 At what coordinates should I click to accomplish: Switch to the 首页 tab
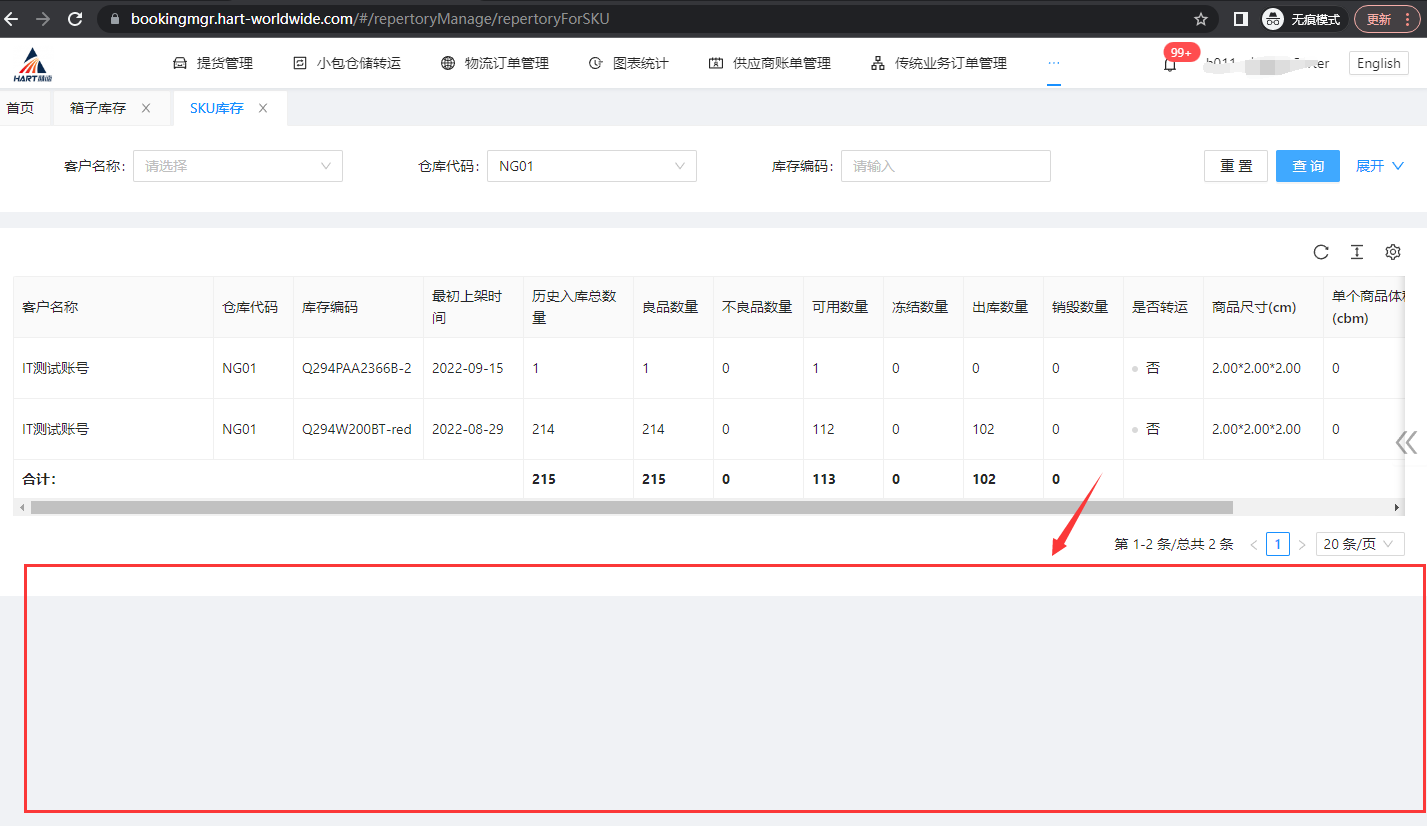pos(20,108)
